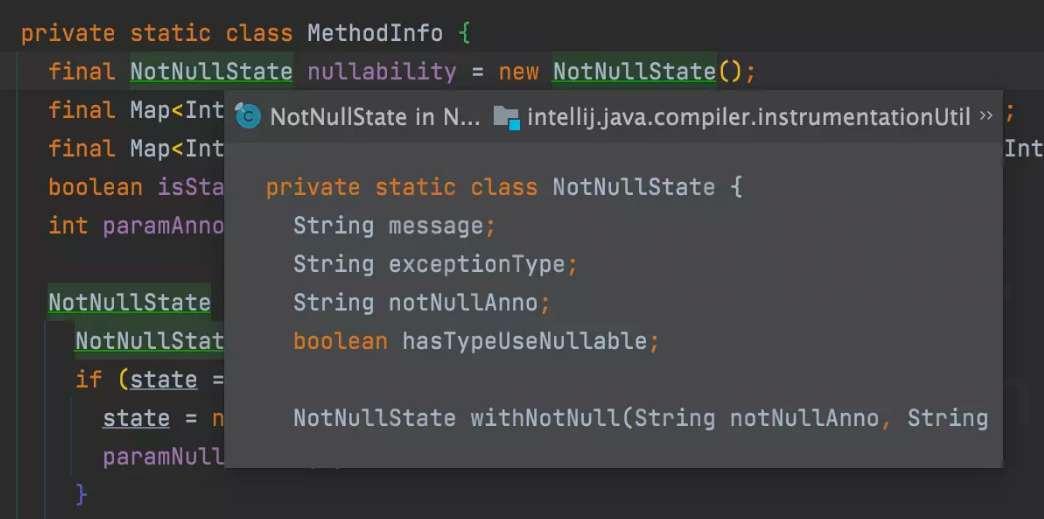Click the boolean keyword before hasTypeUseNullable

[x=340, y=341]
